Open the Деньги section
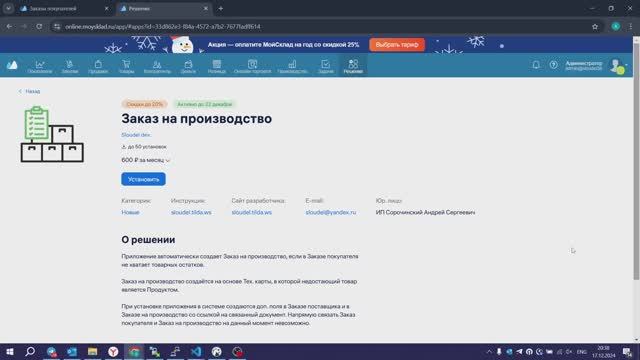Image resolution: width=640 pixels, height=360 pixels. (x=188, y=67)
